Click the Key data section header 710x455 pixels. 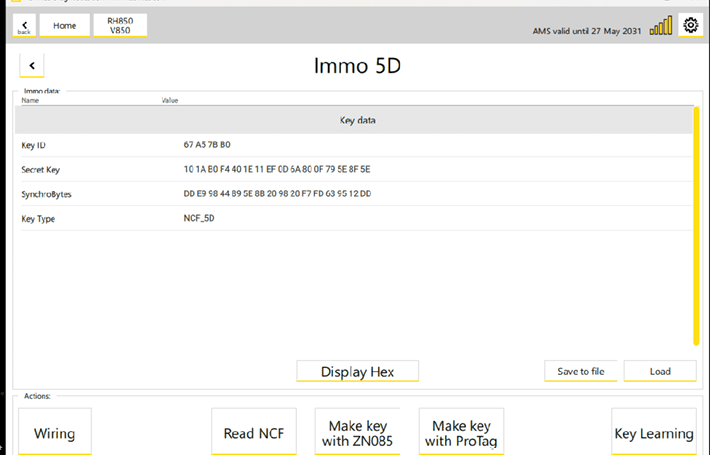354,120
